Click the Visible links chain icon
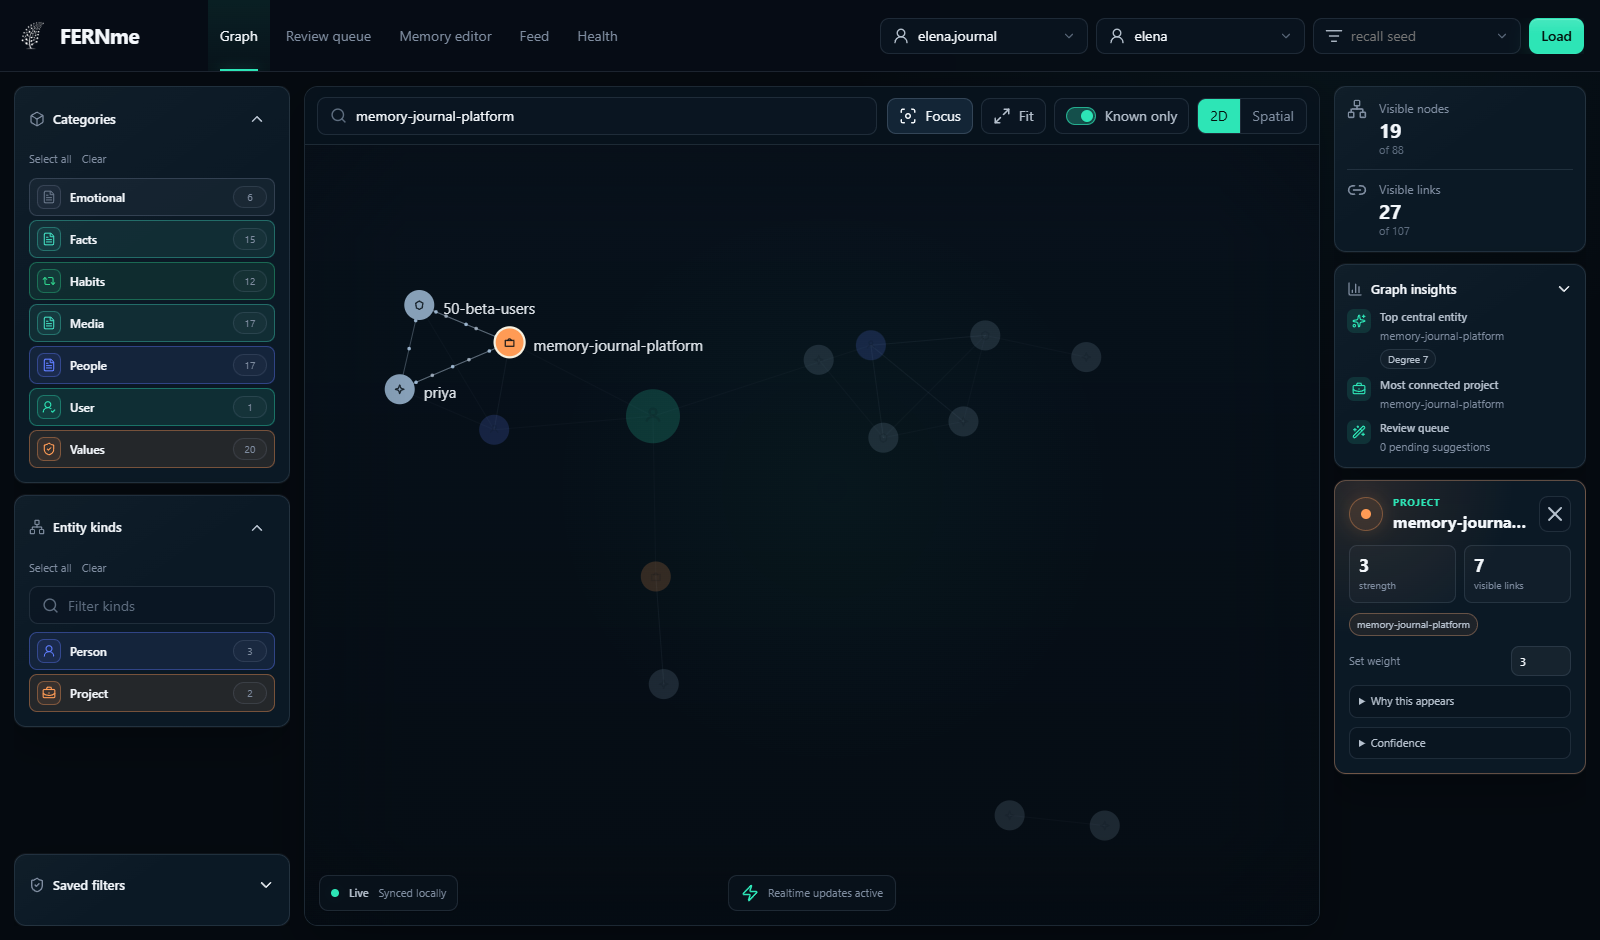Viewport: 1600px width, 940px height. pyautogui.click(x=1357, y=190)
